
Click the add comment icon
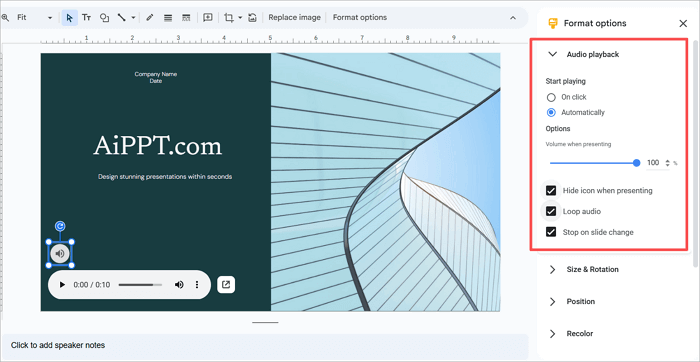click(208, 18)
